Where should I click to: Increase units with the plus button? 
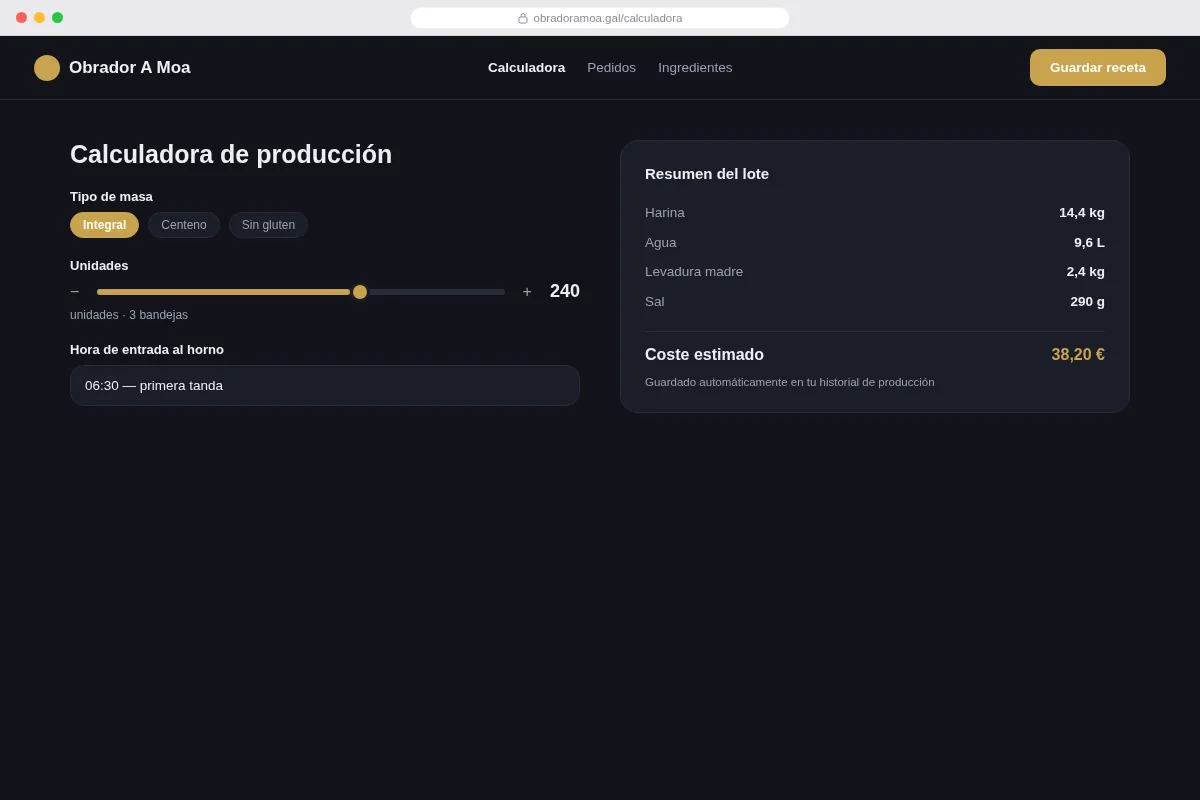pos(527,292)
